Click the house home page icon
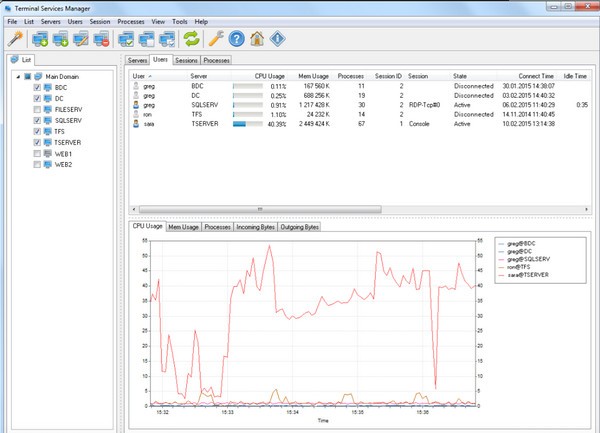 (x=257, y=39)
